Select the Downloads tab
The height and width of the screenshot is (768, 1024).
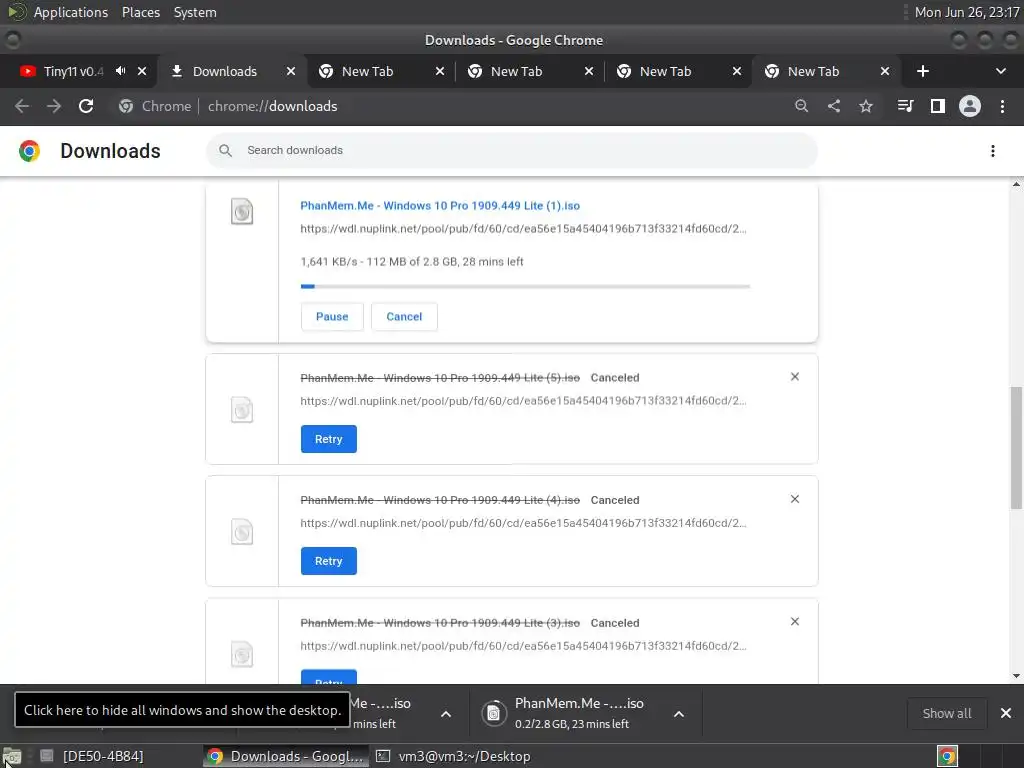(225, 71)
